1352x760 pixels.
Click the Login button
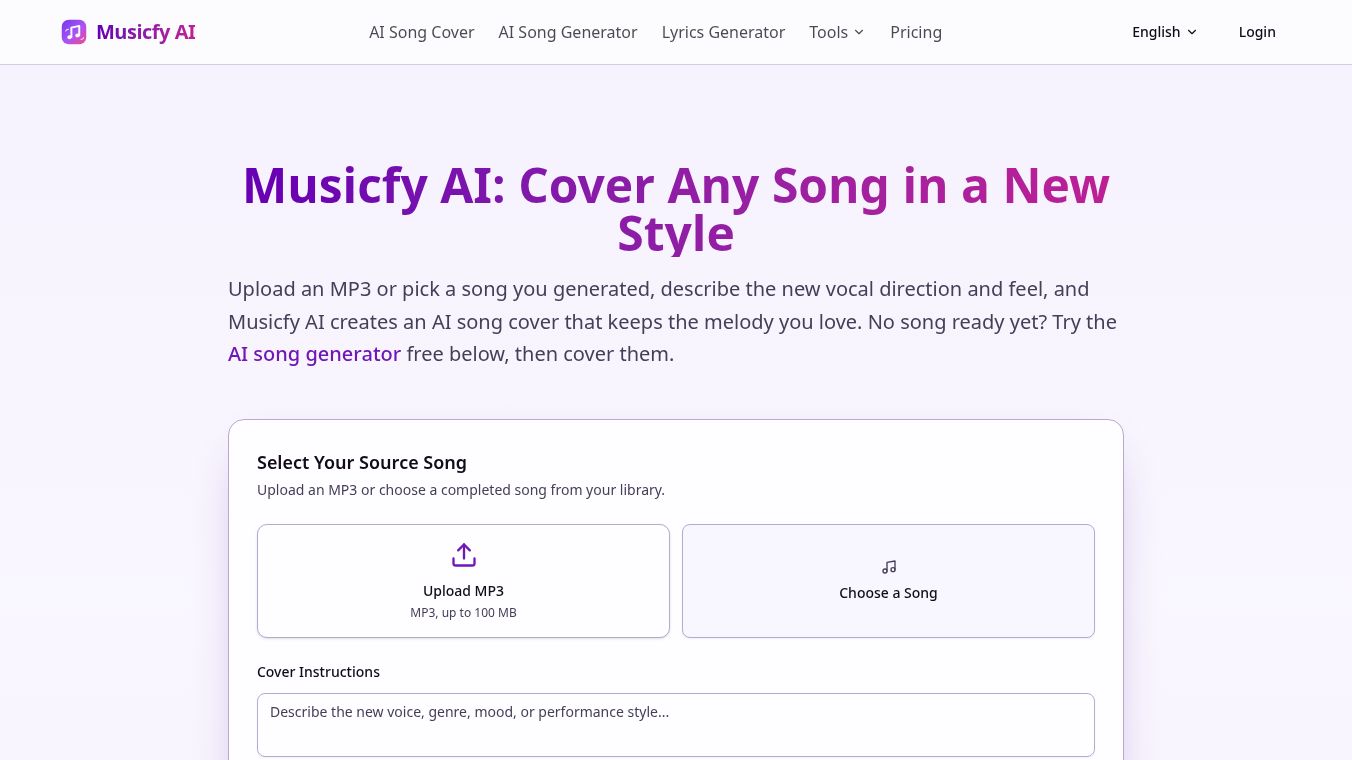pos(1257,32)
